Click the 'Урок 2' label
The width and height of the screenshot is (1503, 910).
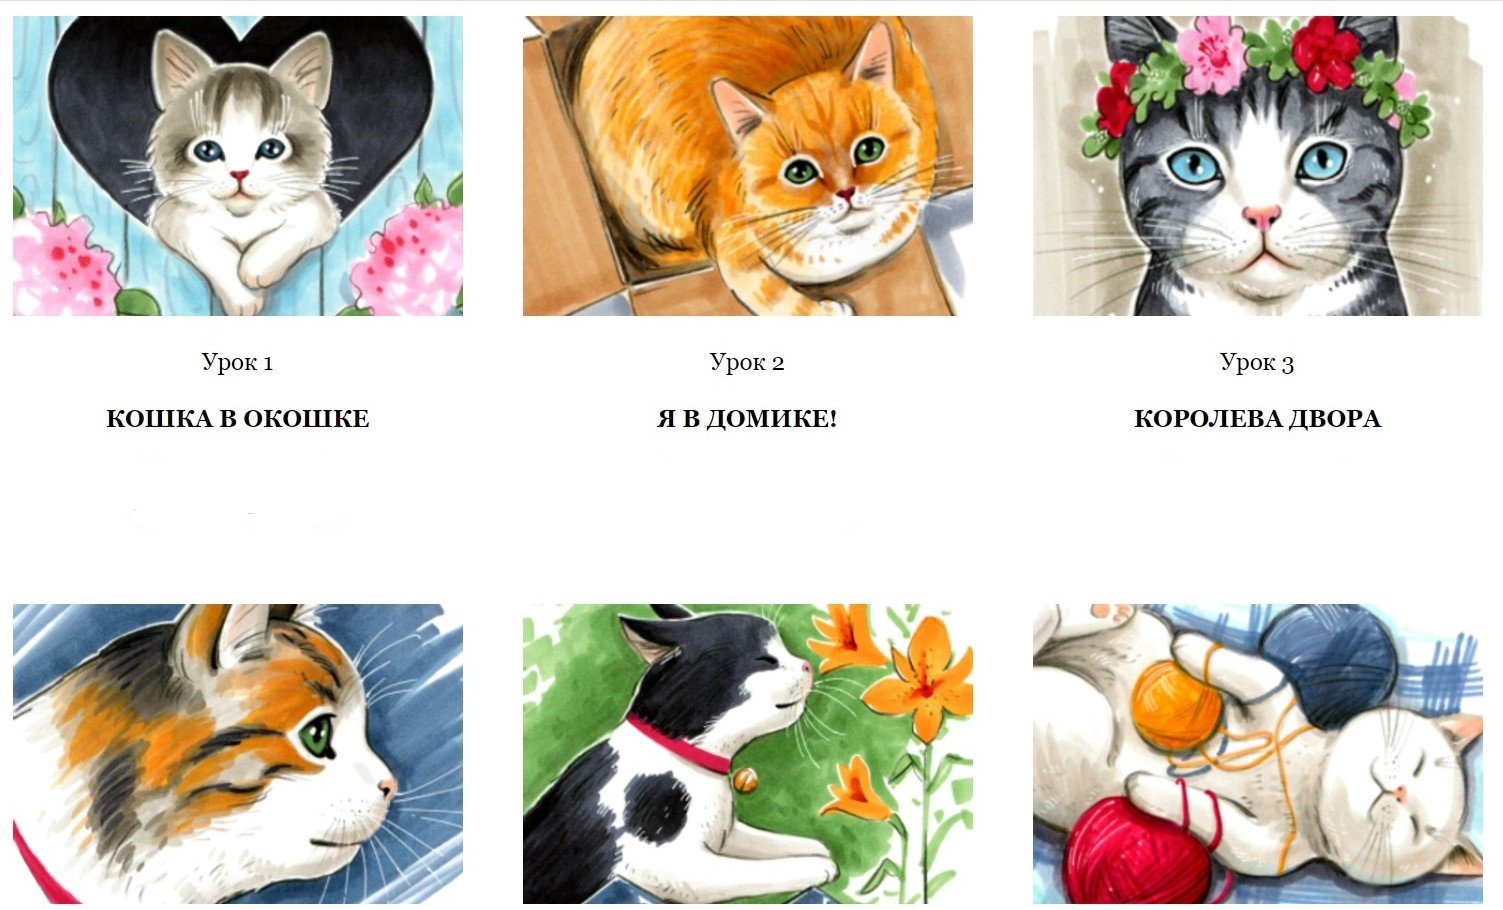coord(748,362)
